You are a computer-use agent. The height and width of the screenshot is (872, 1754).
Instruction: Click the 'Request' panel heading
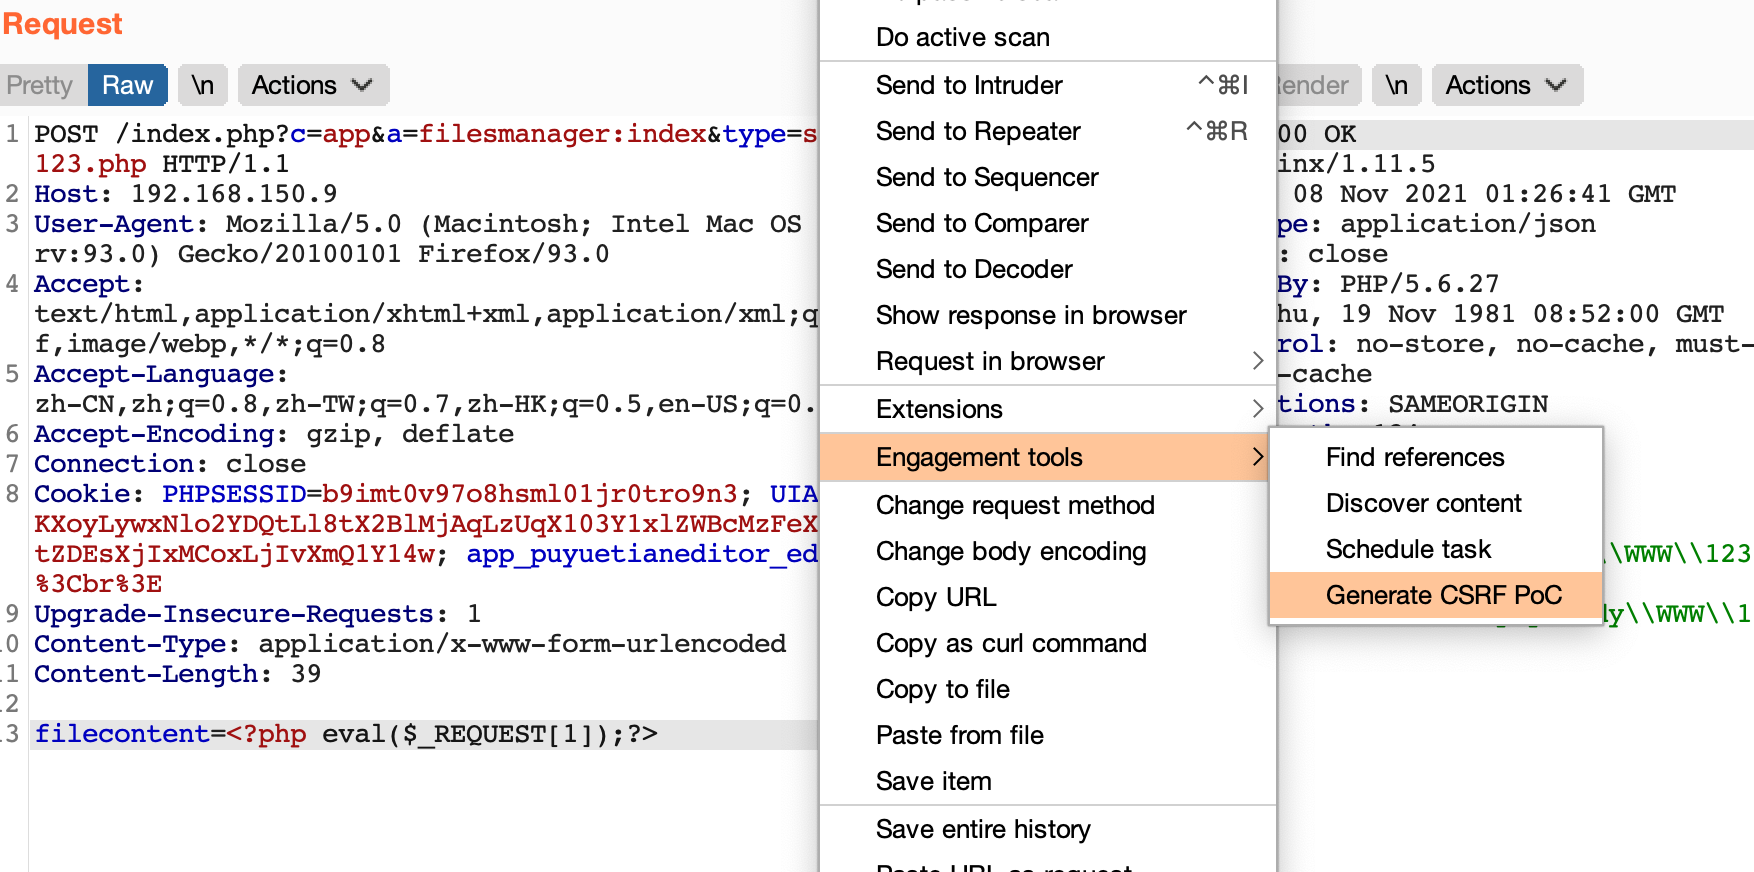pyautogui.click(x=62, y=23)
